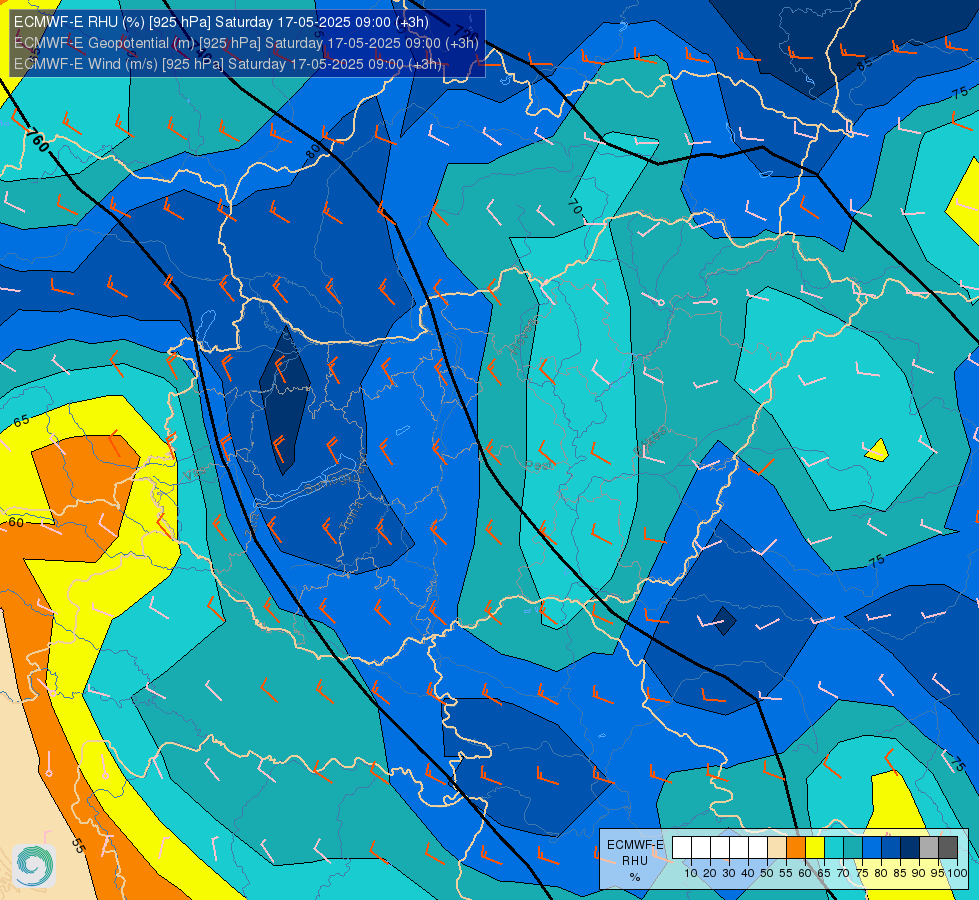The width and height of the screenshot is (979, 900).
Task: Click the 55 contour label on map
Action: tap(77, 846)
